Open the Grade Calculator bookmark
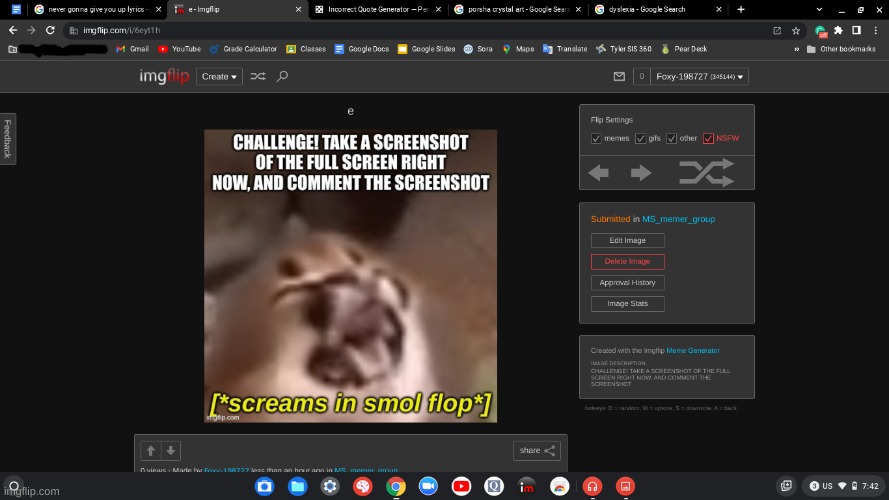This screenshot has height=500, width=889. [x=243, y=49]
